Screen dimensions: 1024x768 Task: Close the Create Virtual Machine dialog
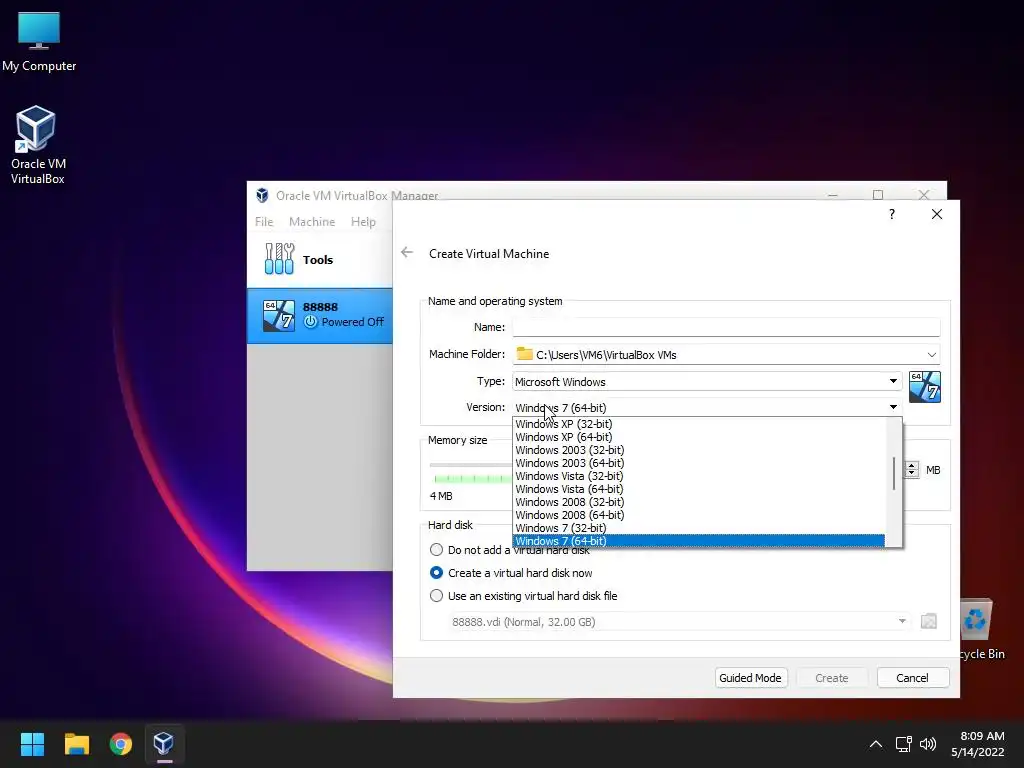point(936,214)
